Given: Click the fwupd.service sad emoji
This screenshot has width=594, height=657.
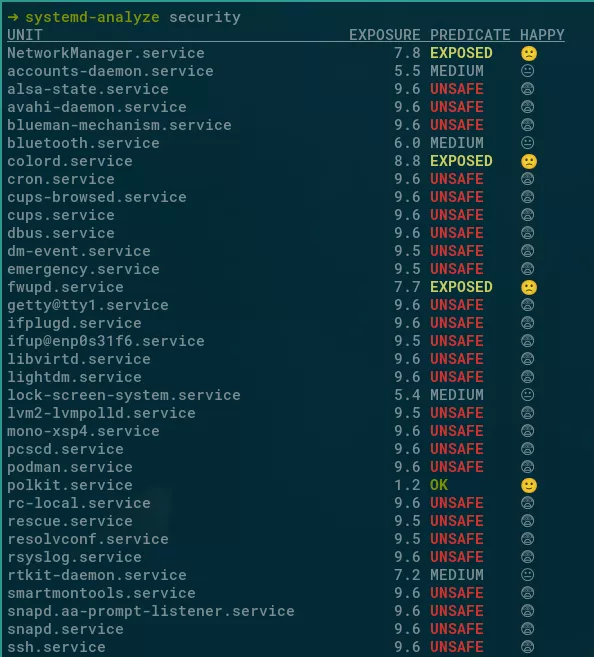Looking at the screenshot, I should coord(529,287).
